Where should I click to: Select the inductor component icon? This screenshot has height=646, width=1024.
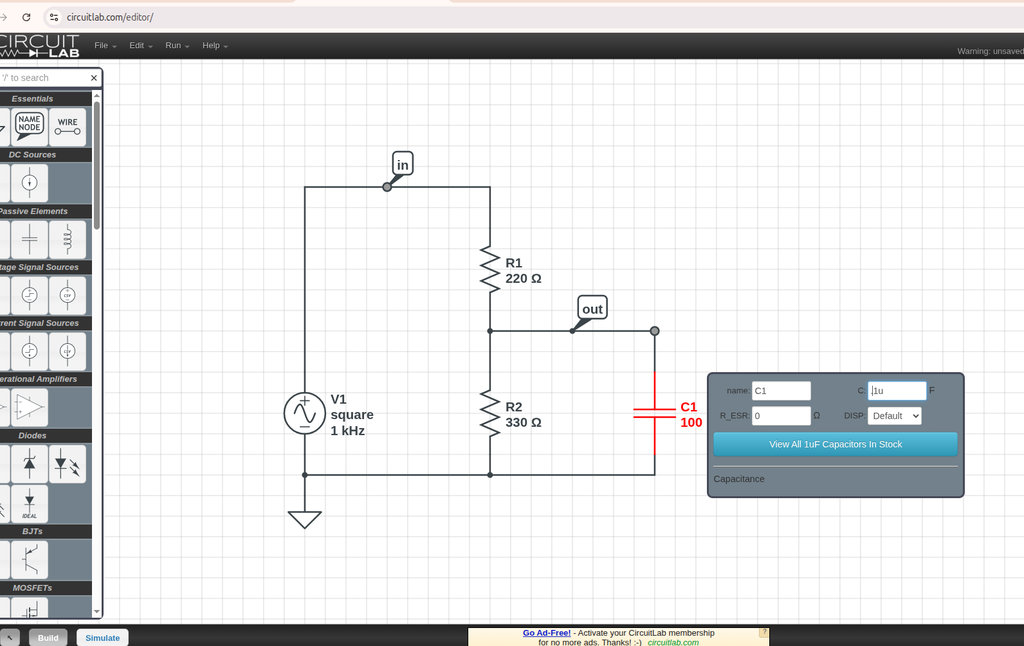[x=67, y=239]
